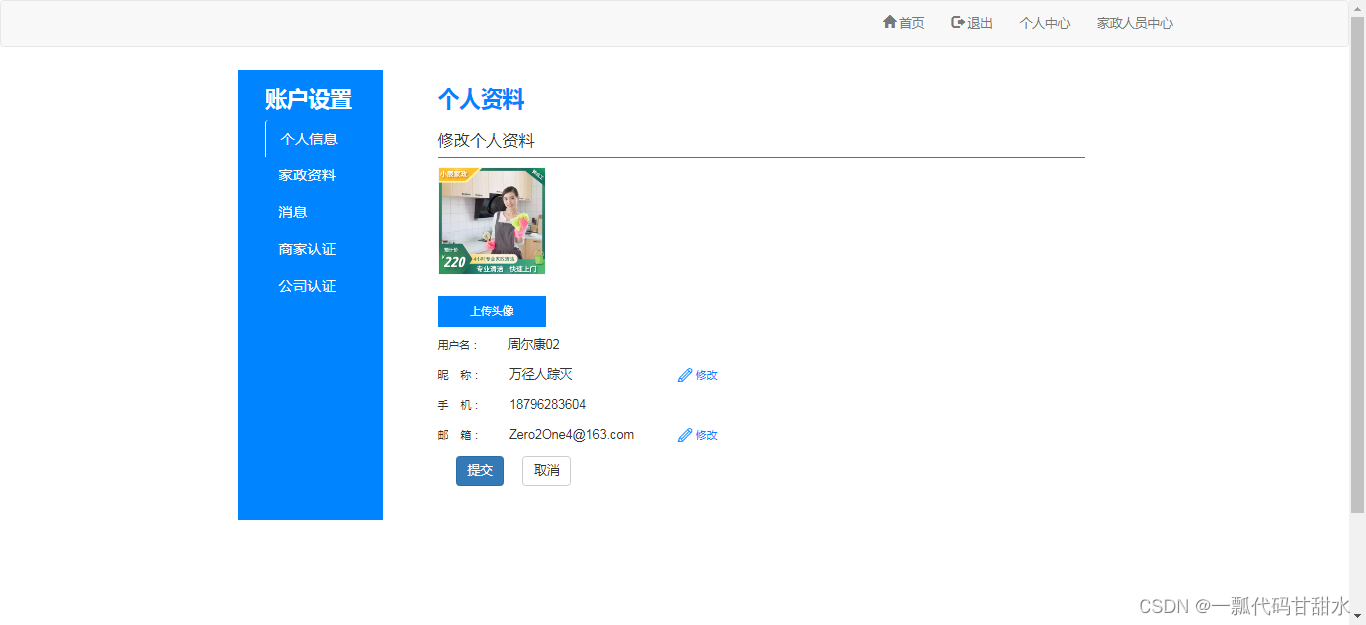The width and height of the screenshot is (1366, 625).
Task: Switch to 家政资料 in the sidebar
Action: (307, 175)
